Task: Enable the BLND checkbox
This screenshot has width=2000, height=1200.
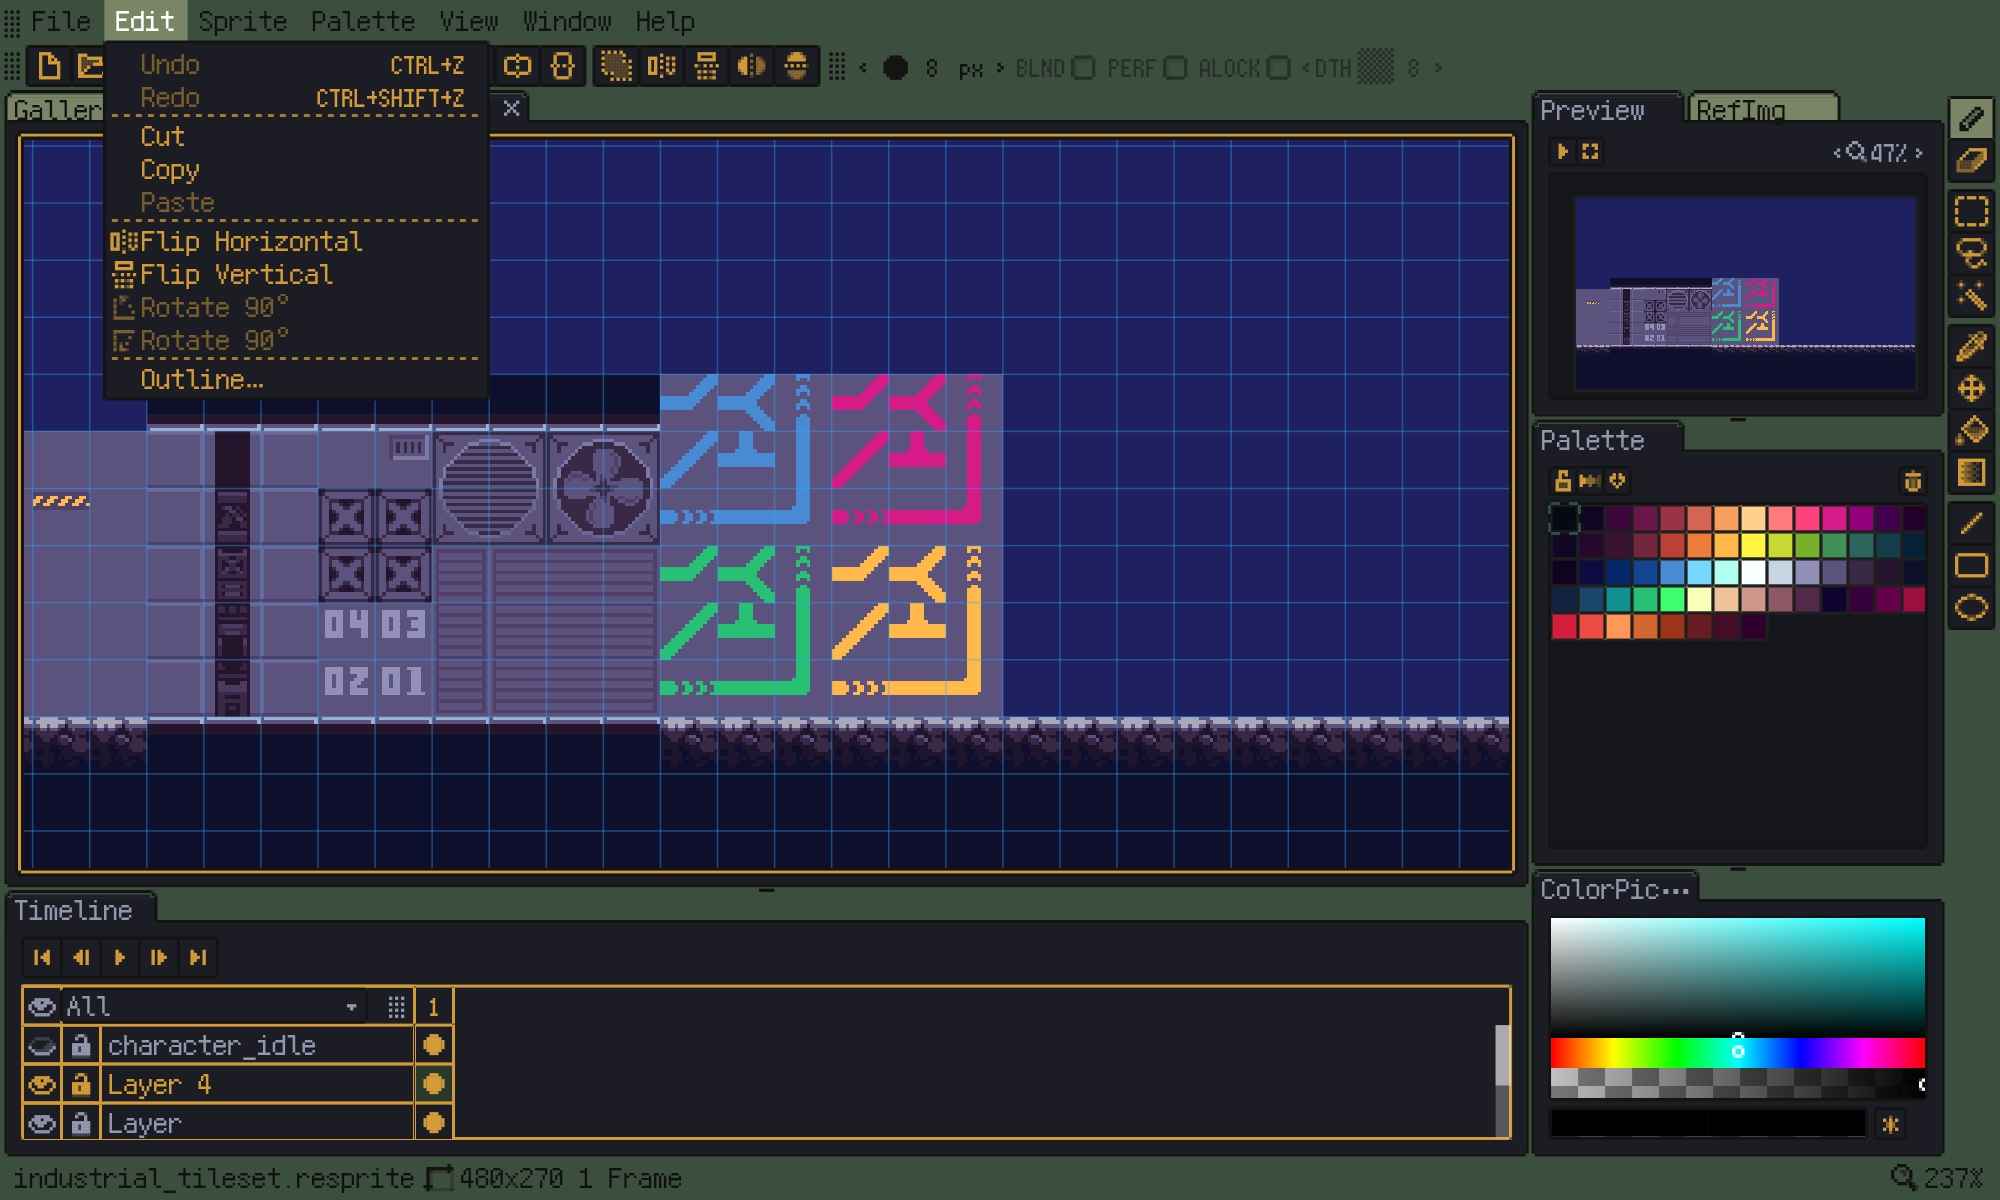Action: [x=1083, y=68]
